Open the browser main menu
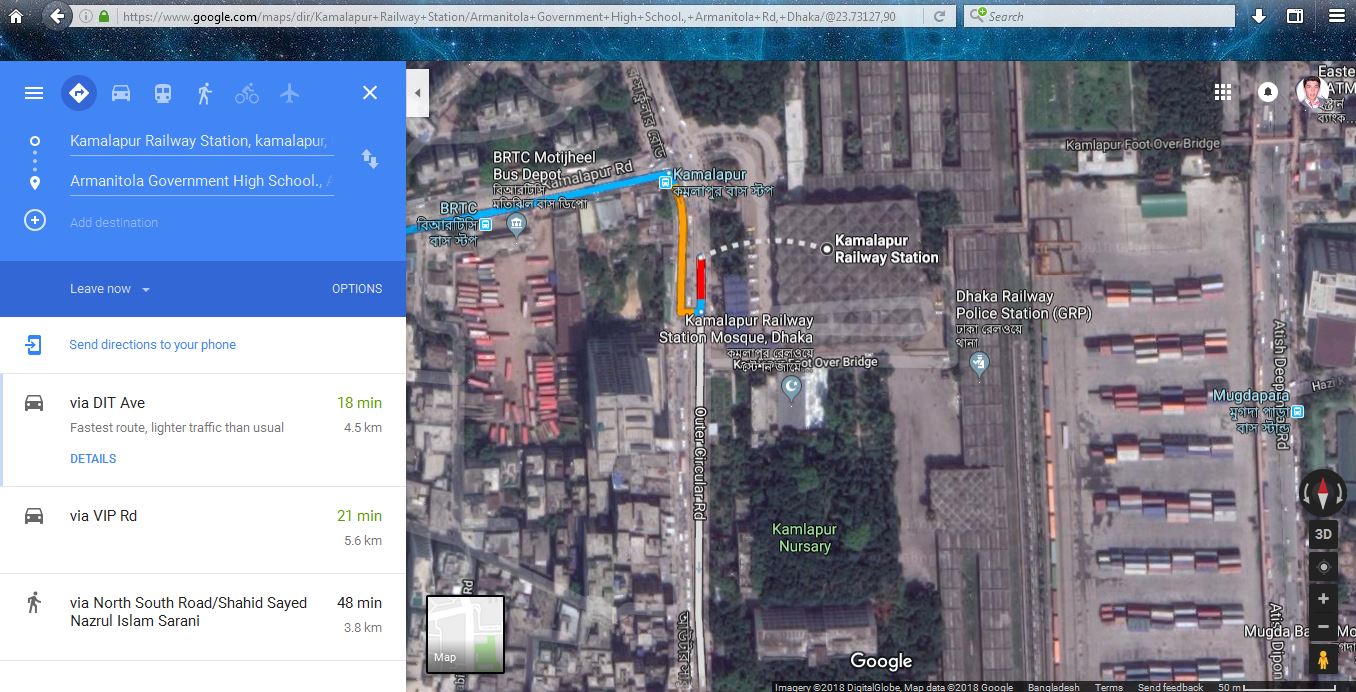The height and width of the screenshot is (692, 1356). (1336, 16)
